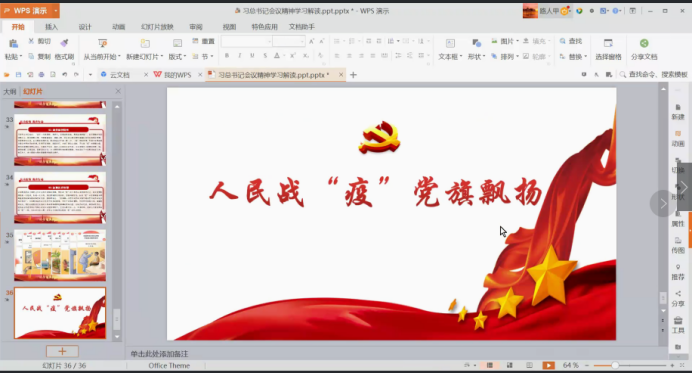Image resolution: width=693 pixels, height=373 pixels.
Task: Open the Selection Pane (选择窗格) icon
Action: (608, 43)
